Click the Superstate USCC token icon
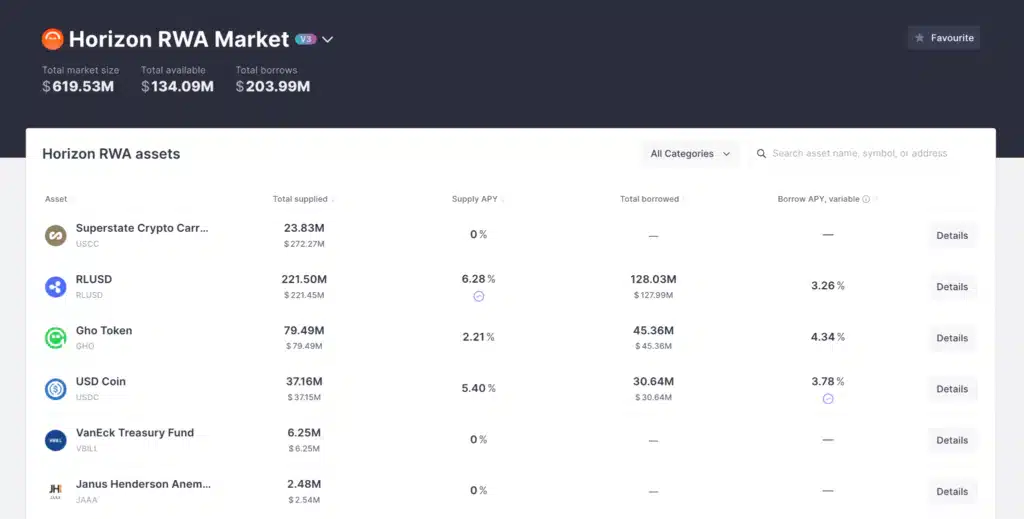The image size is (1024, 519). pos(55,236)
